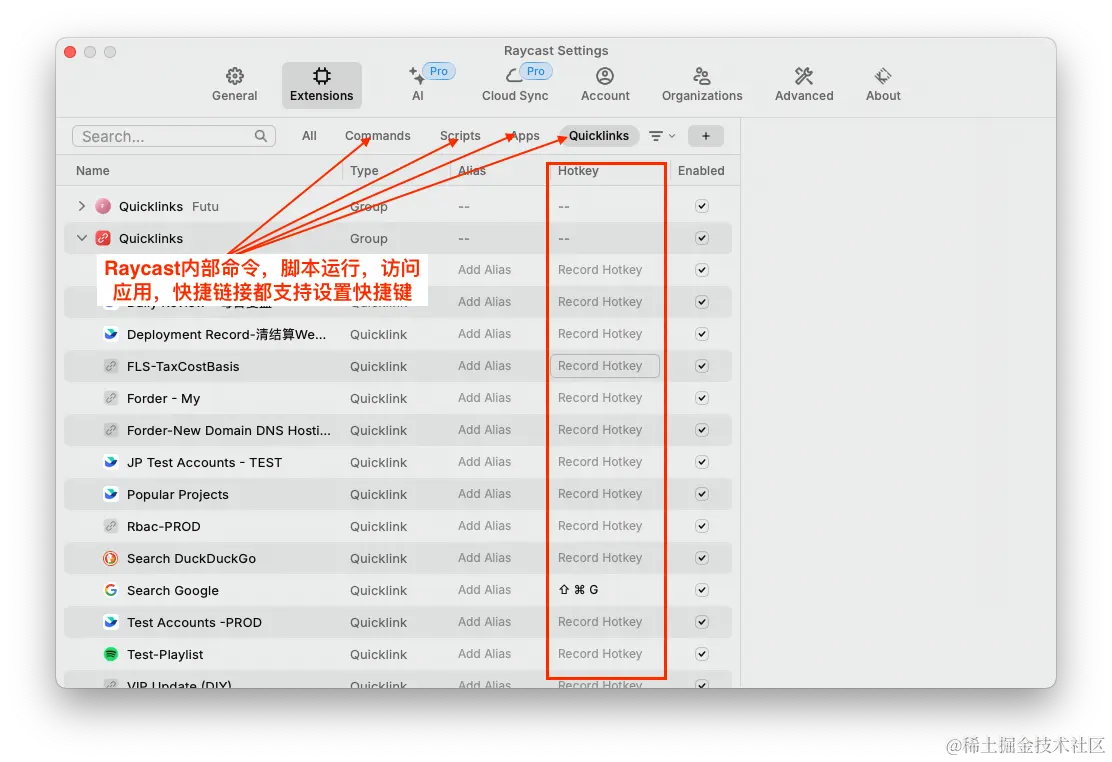Viewport: 1112px width, 762px height.
Task: Open the Account settings tab
Action: coord(605,85)
